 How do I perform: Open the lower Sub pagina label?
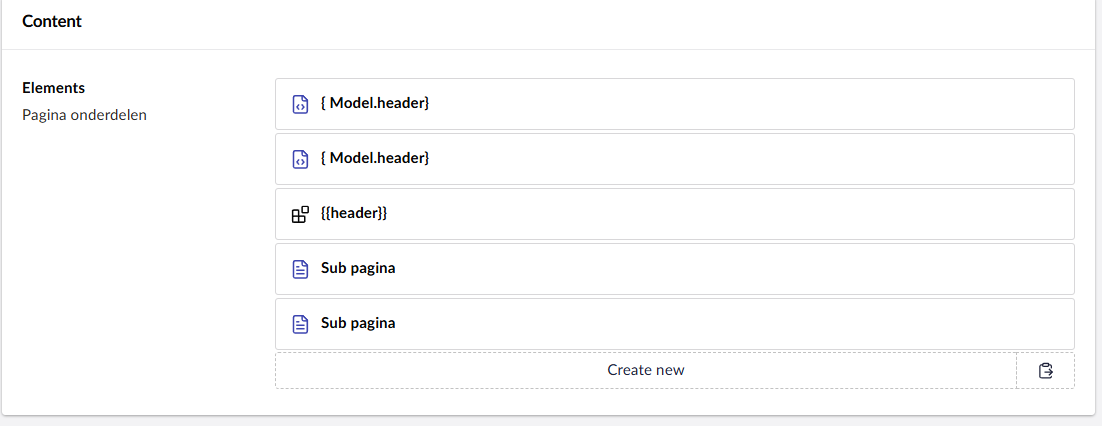tap(358, 323)
